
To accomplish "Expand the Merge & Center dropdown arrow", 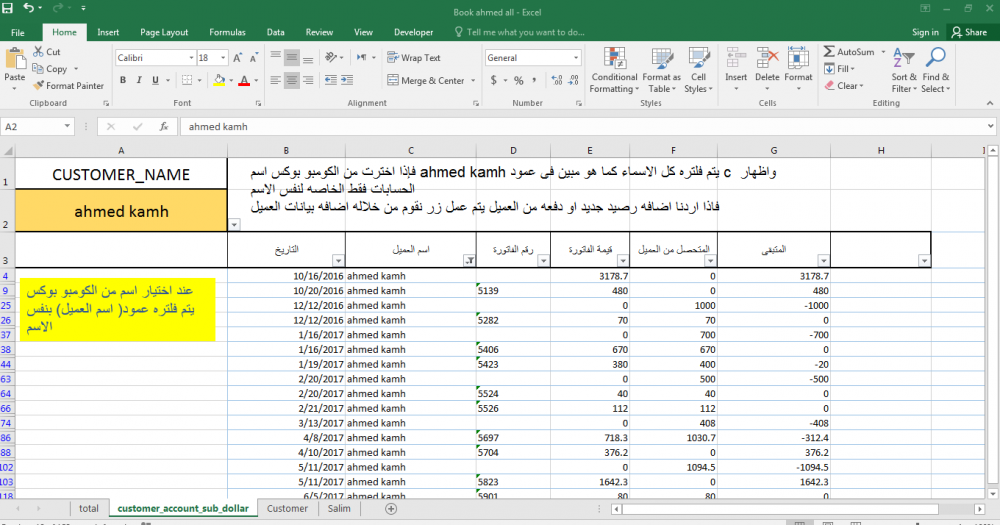I will 473,80.
